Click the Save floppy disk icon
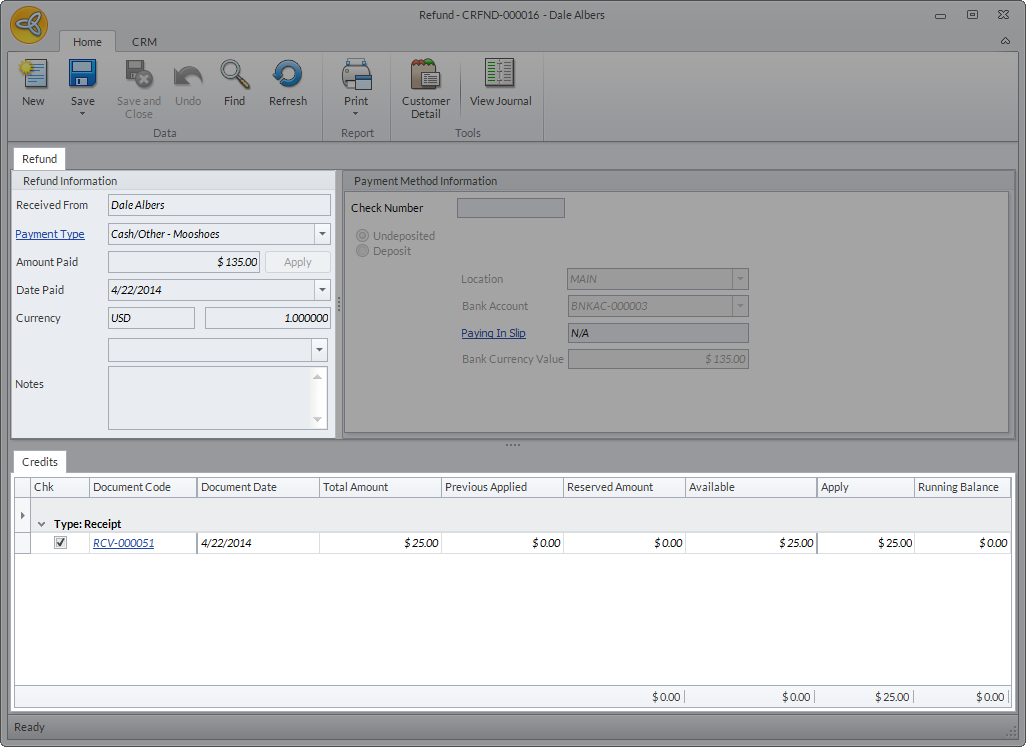Viewport: 1026px width, 747px height. (82, 75)
